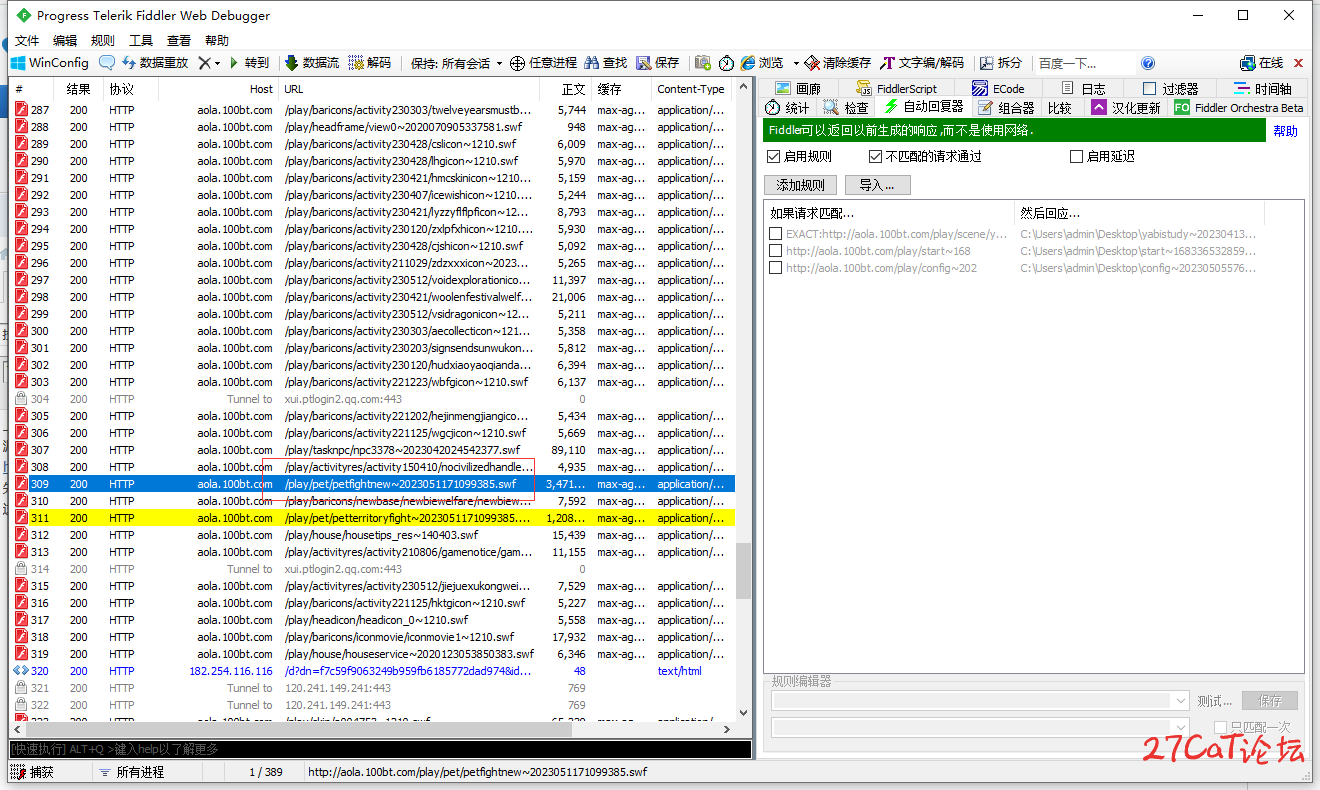Select session 320 host 182.254.116.116

(x=372, y=671)
